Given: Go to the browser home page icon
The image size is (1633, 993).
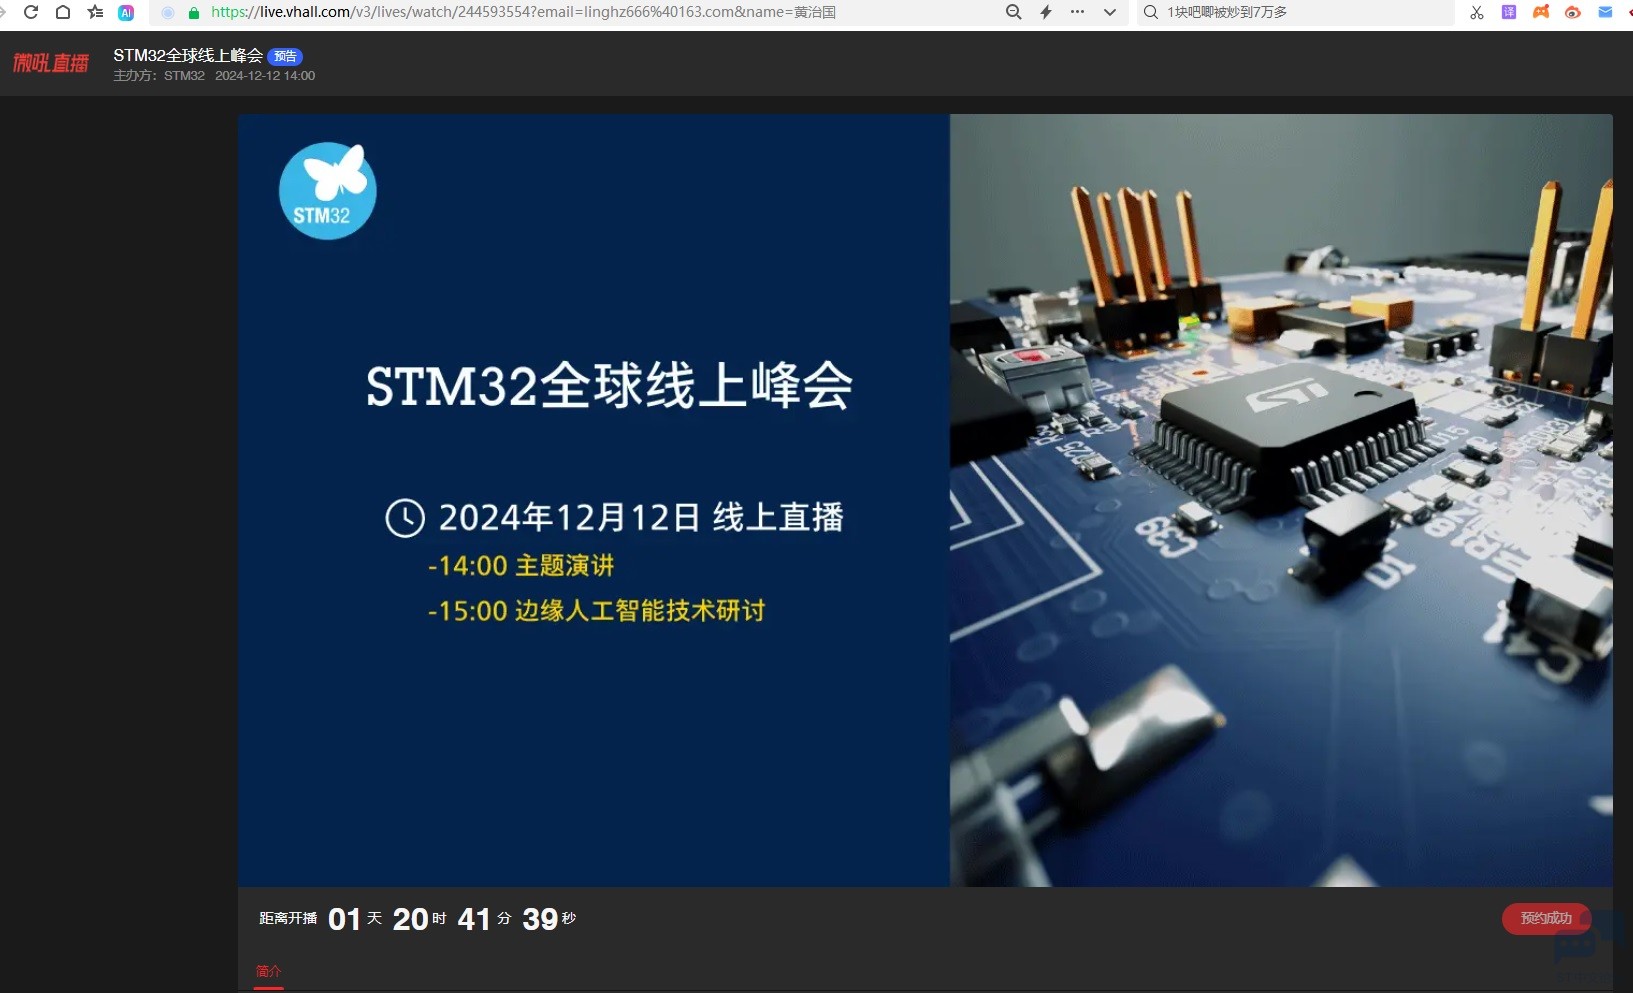Looking at the screenshot, I should pyautogui.click(x=63, y=12).
